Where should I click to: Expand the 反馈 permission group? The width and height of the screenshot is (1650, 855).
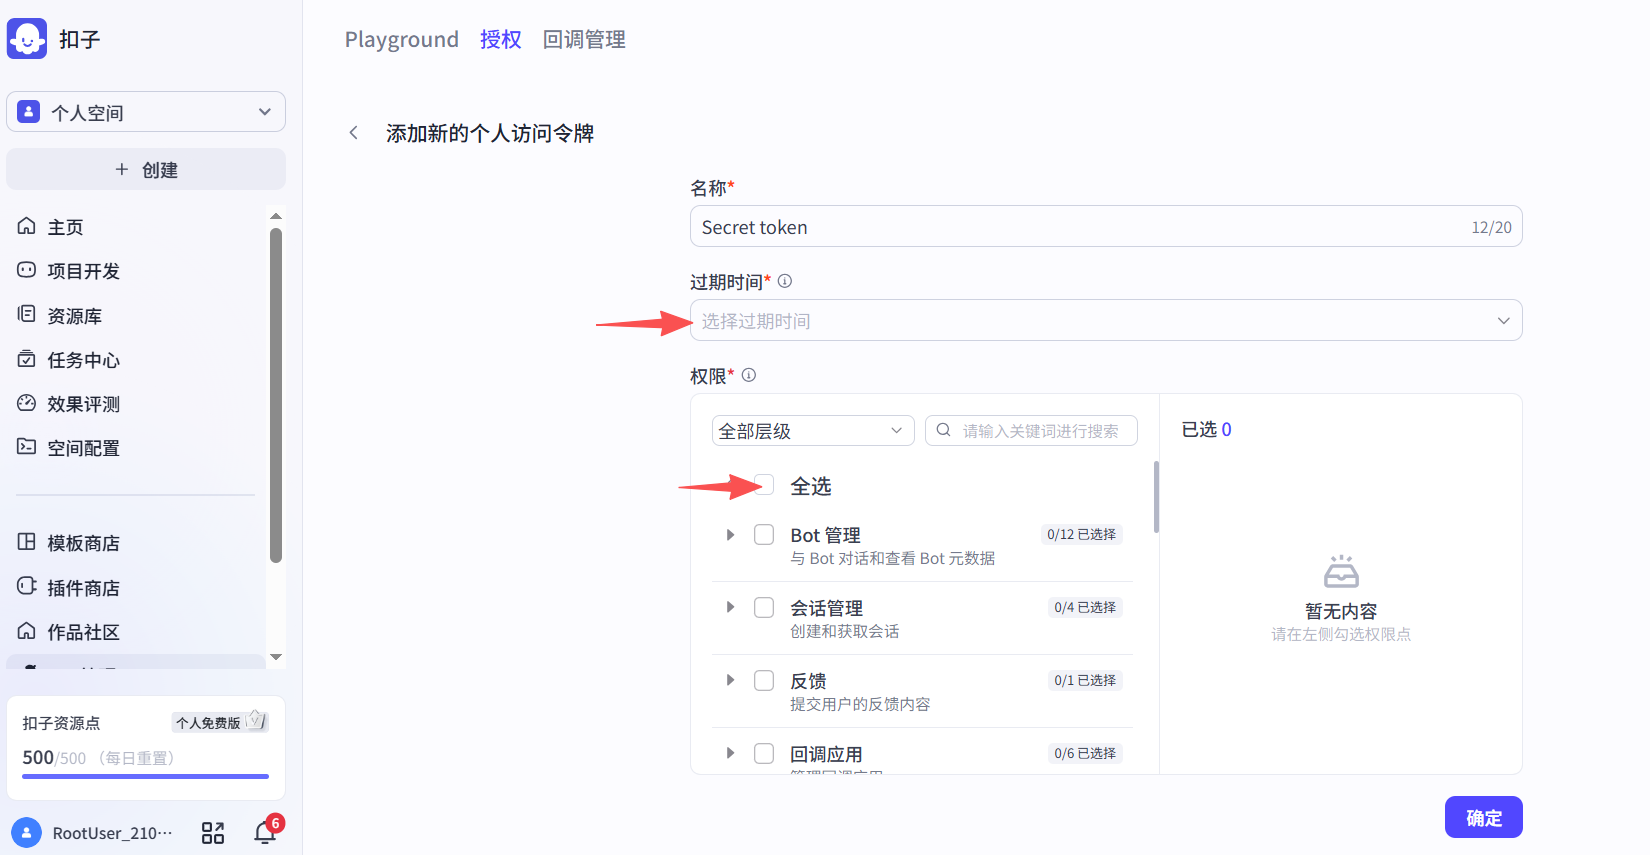tap(730, 681)
